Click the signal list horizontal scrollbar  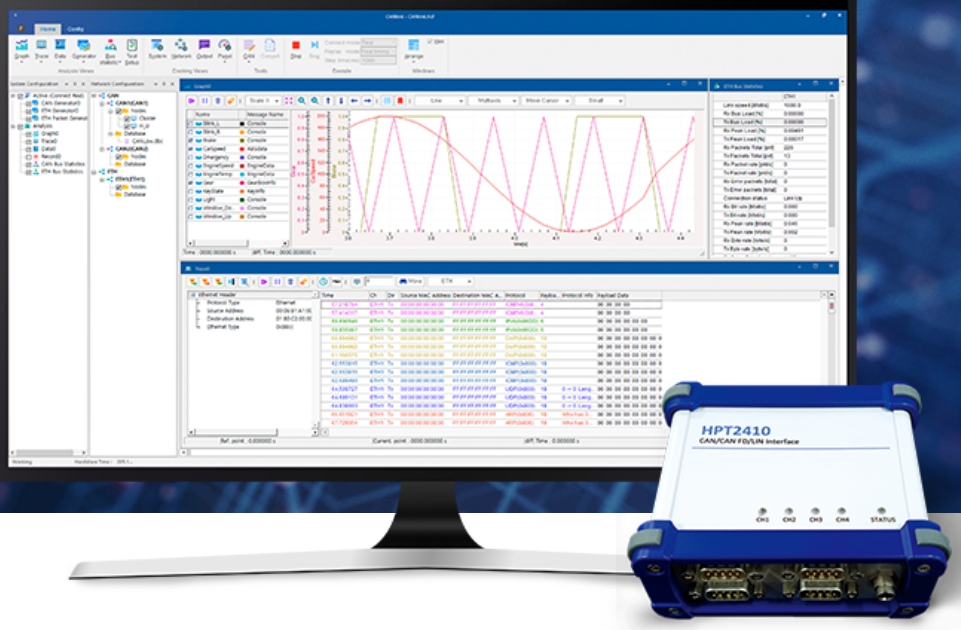click(238, 243)
